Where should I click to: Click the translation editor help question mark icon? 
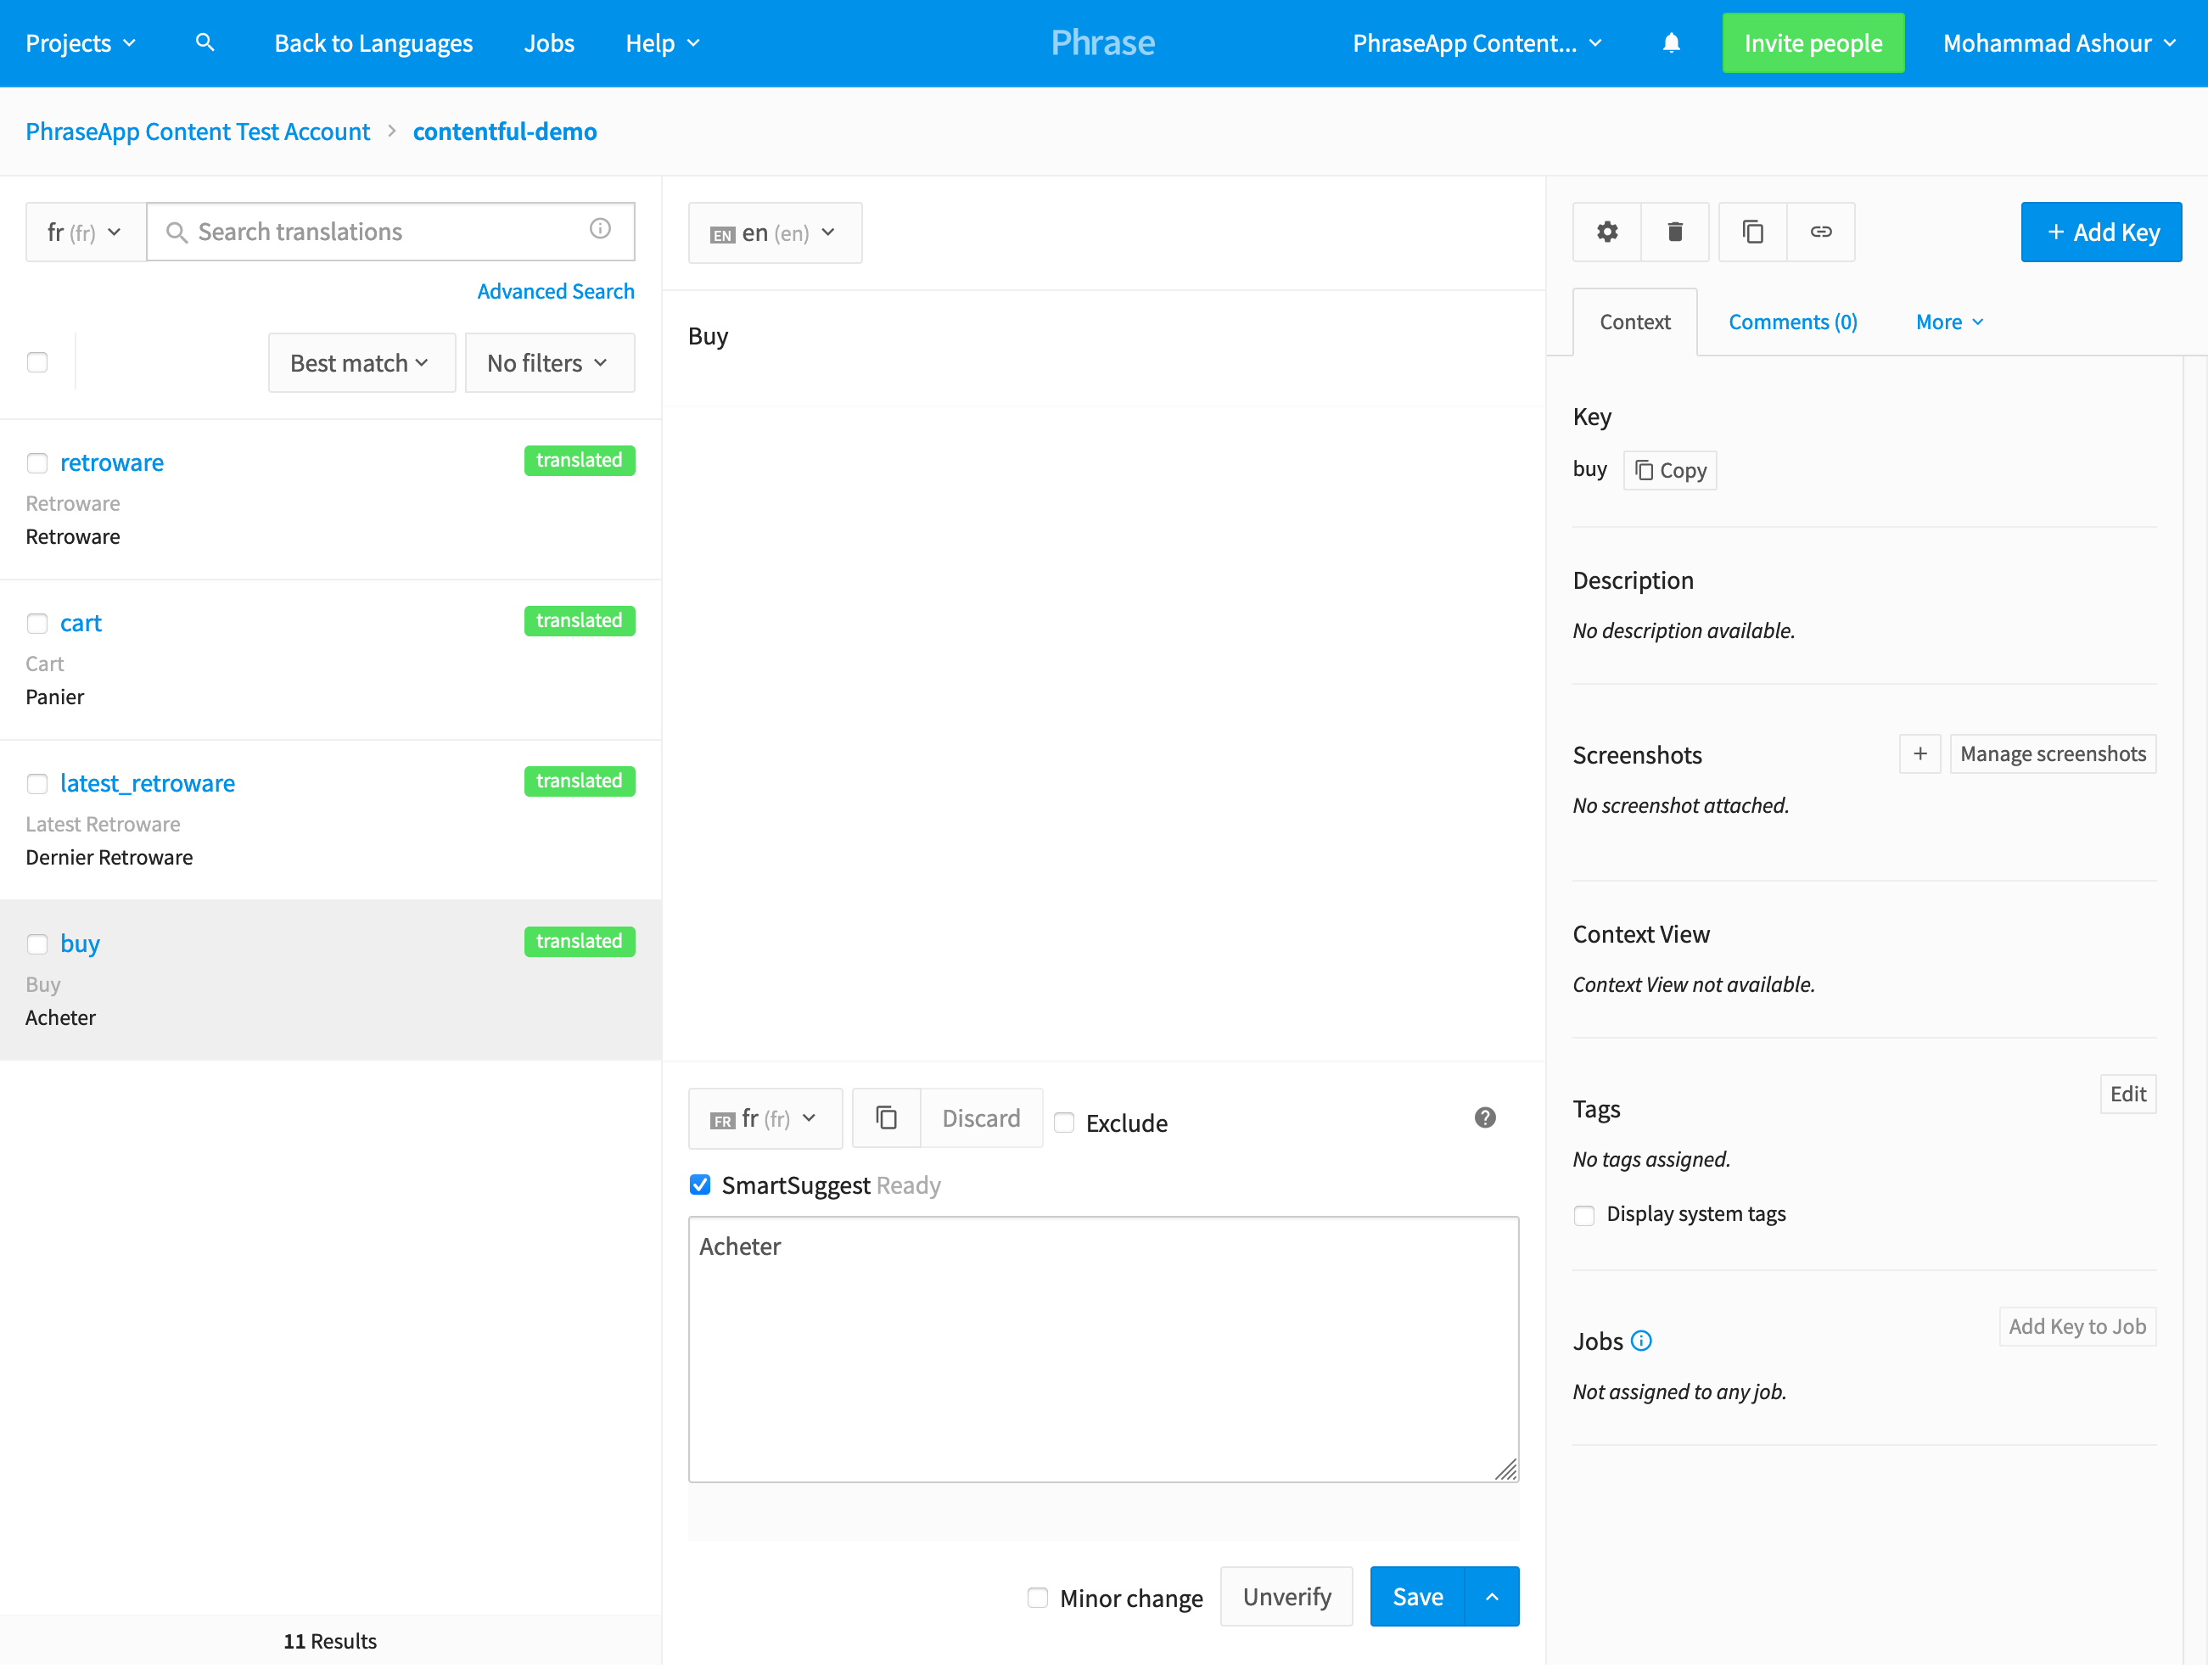click(x=1485, y=1118)
